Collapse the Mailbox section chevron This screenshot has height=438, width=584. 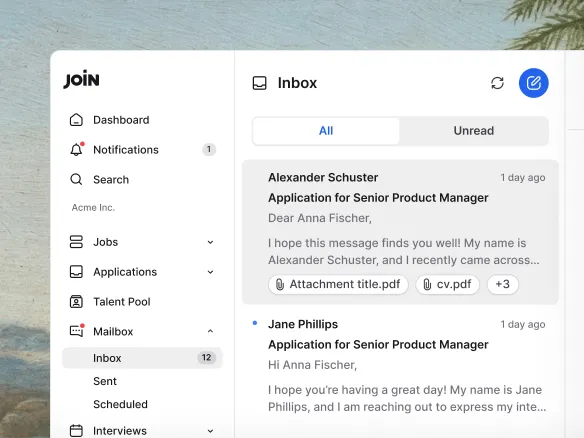click(210, 331)
